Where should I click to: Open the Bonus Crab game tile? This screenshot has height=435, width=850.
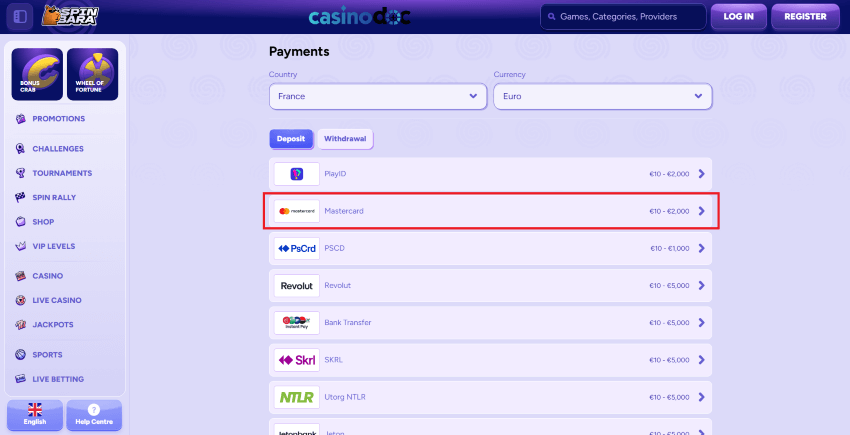click(x=37, y=74)
